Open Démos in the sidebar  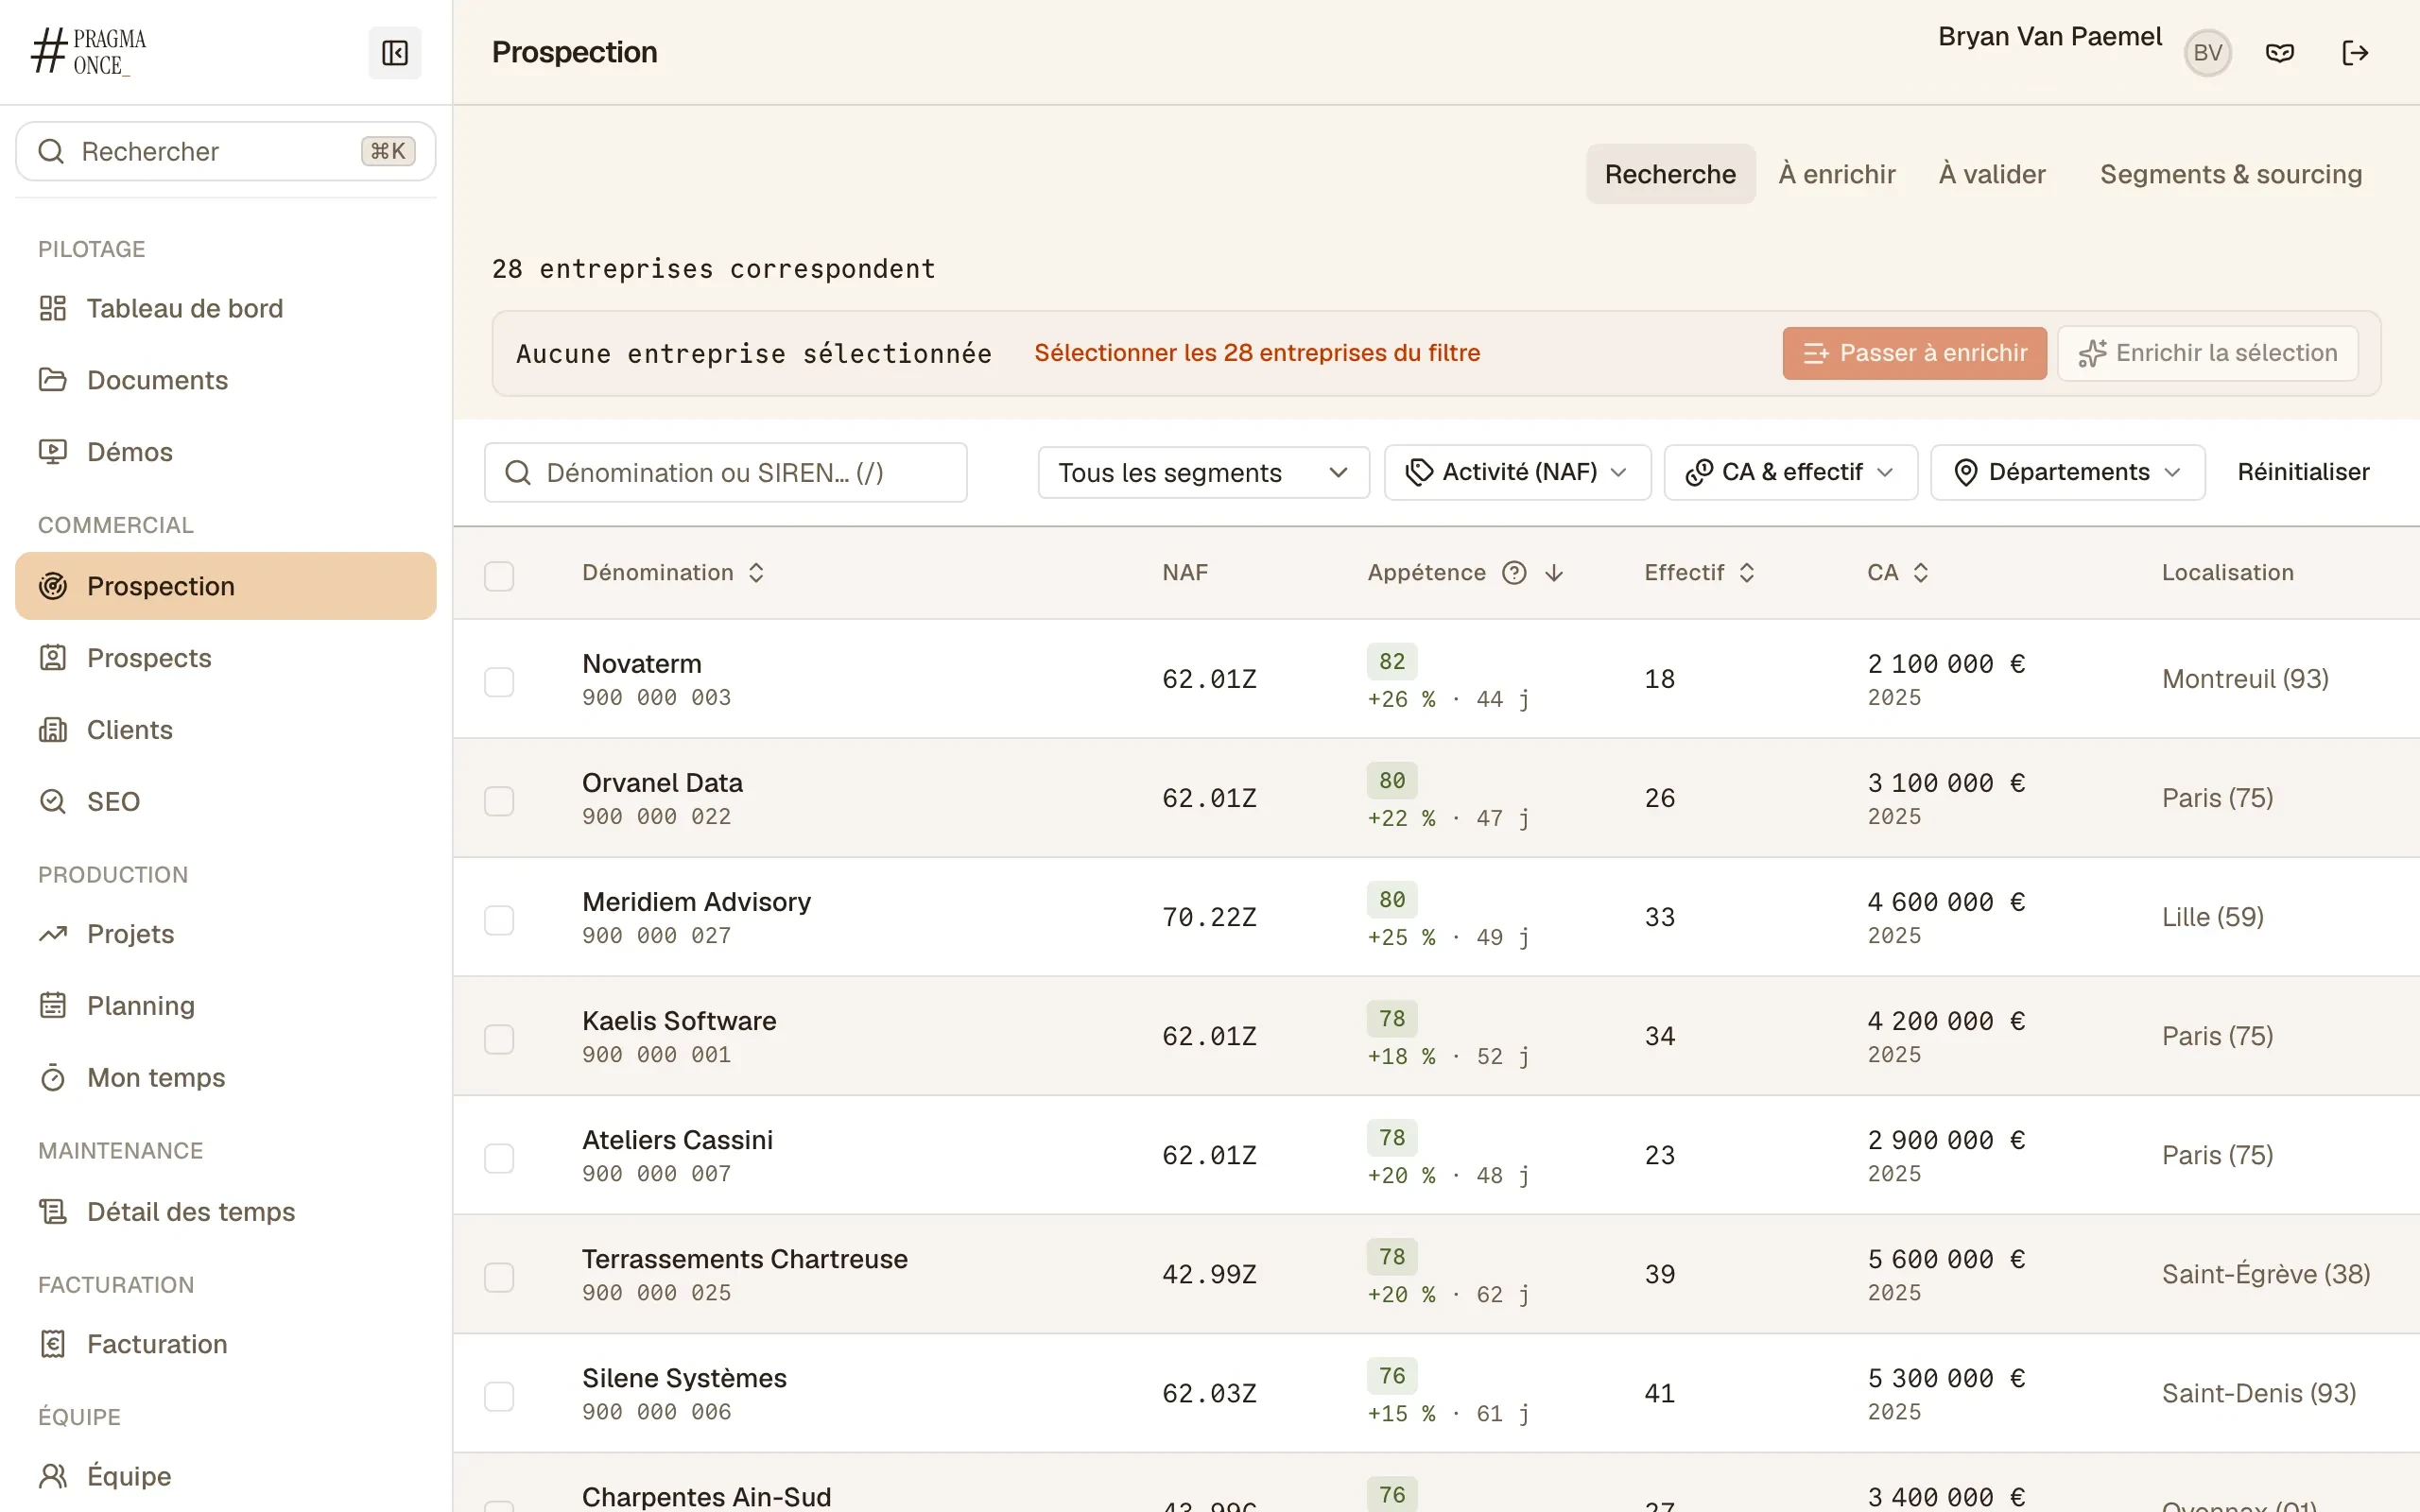coord(225,452)
